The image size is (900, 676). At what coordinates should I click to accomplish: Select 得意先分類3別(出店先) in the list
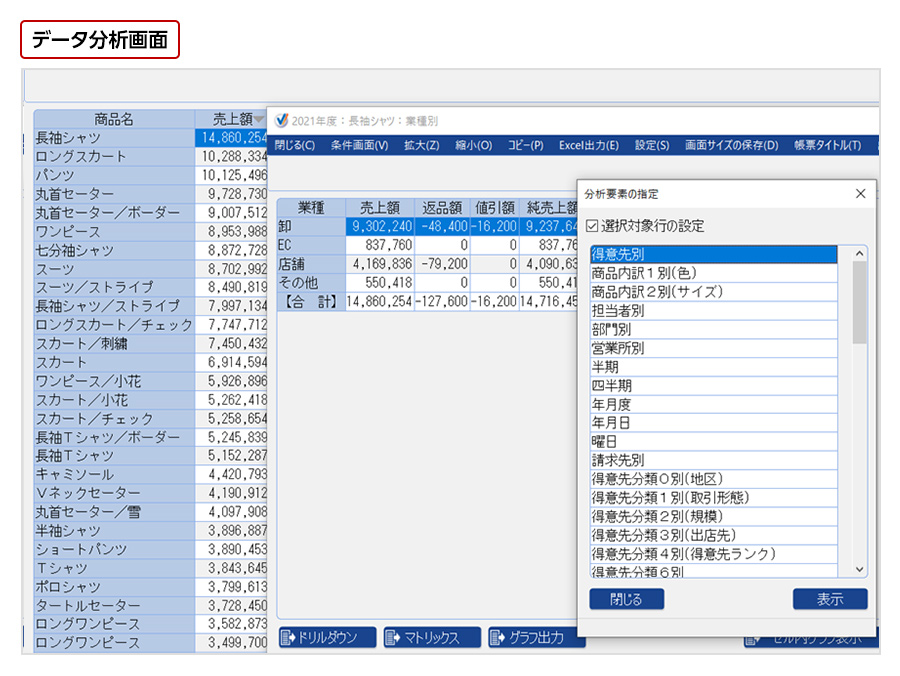(x=714, y=535)
